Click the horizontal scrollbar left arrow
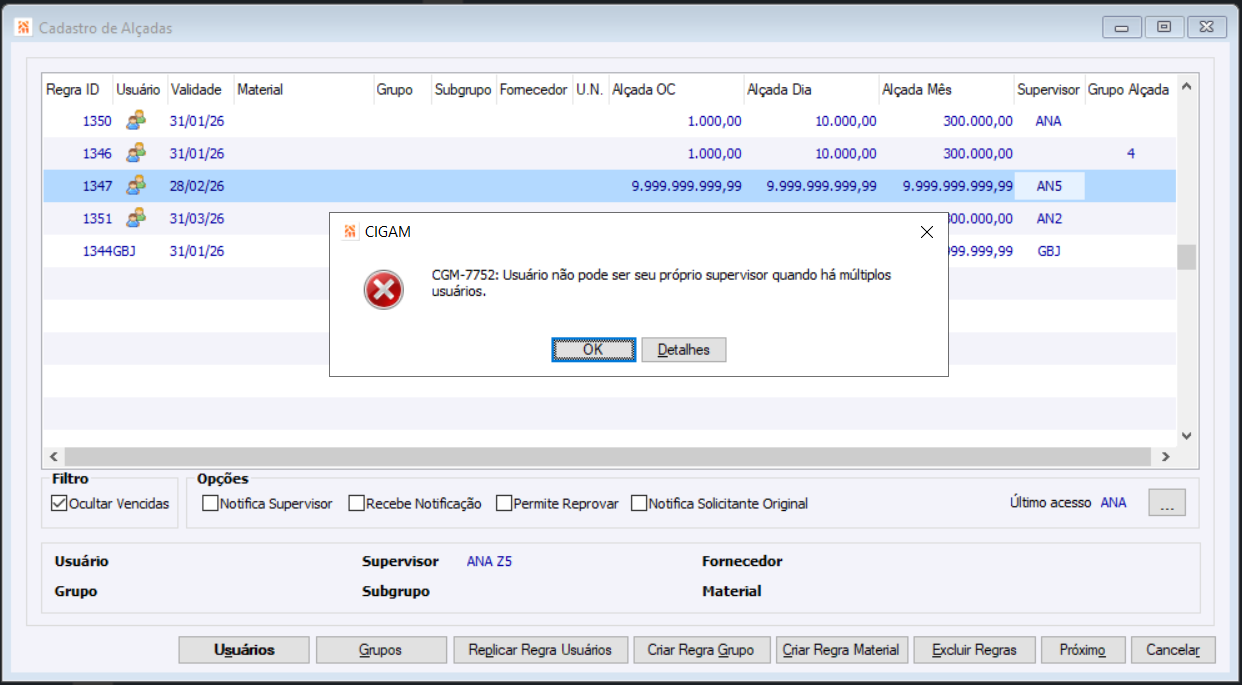The width and height of the screenshot is (1242, 685). [52, 456]
